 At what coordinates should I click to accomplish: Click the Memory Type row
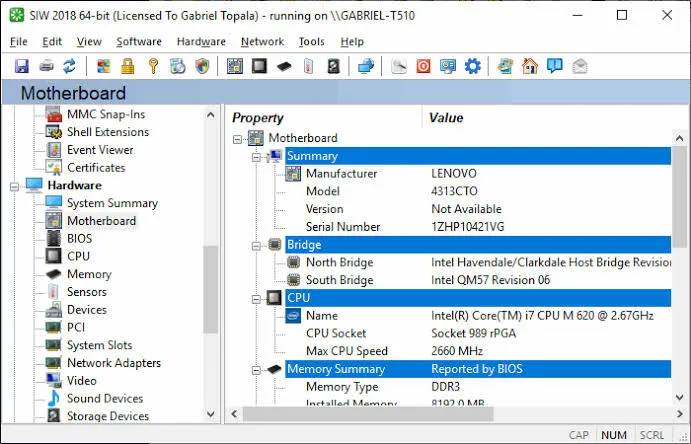(478, 387)
